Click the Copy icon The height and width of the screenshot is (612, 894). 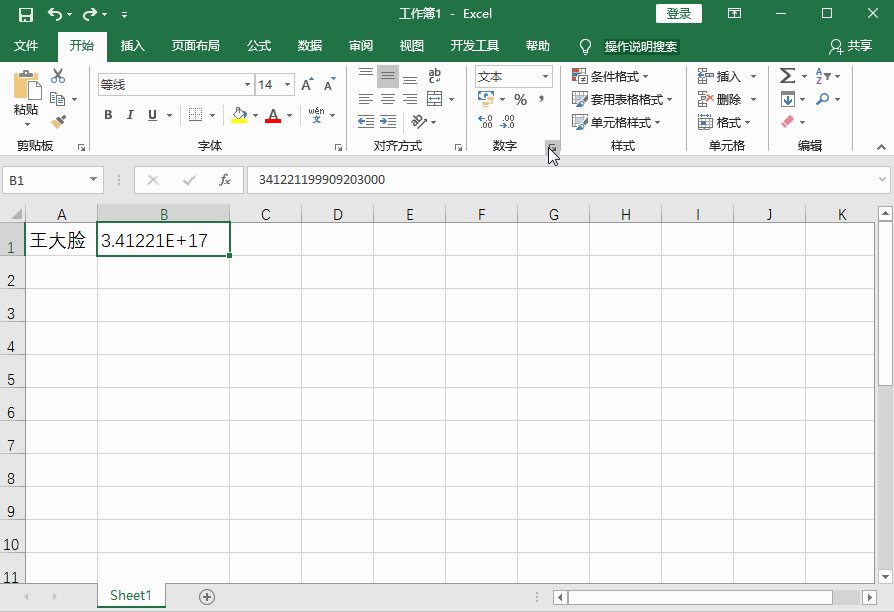(56, 99)
